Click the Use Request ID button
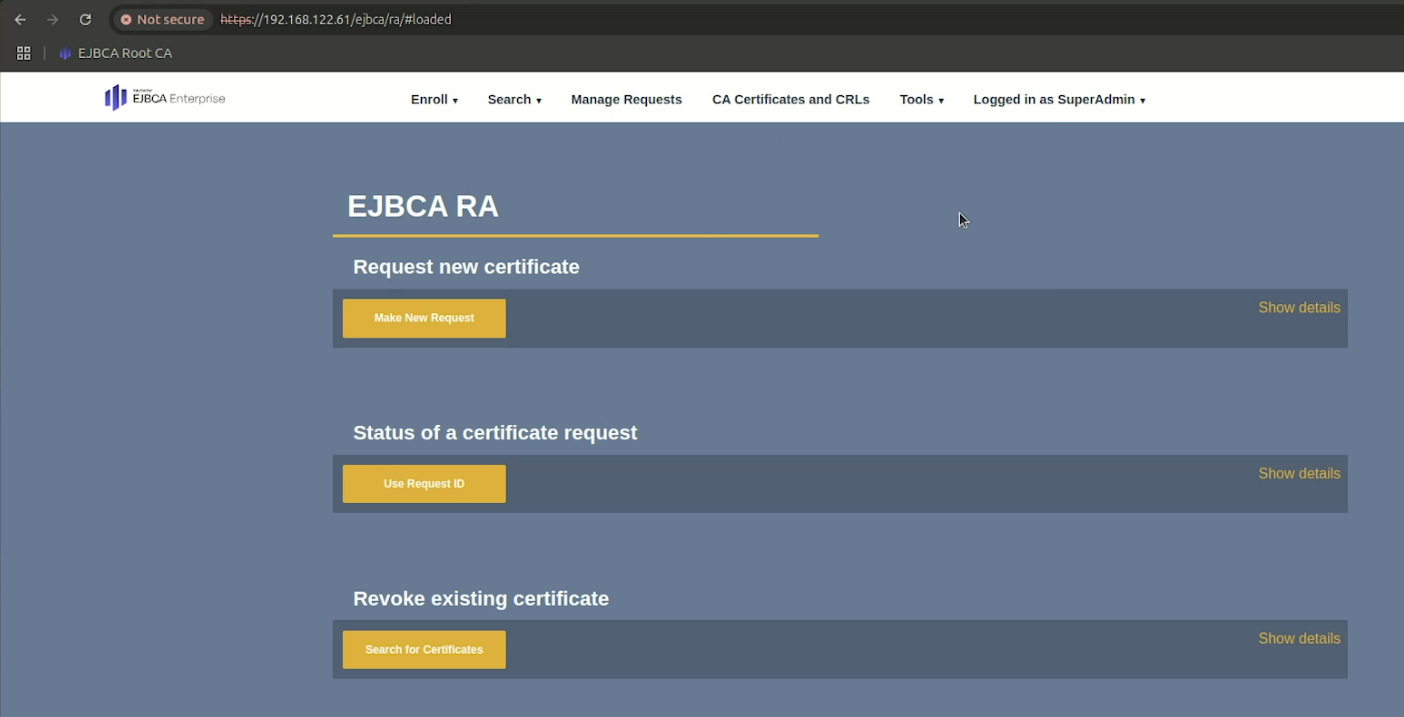 point(424,484)
